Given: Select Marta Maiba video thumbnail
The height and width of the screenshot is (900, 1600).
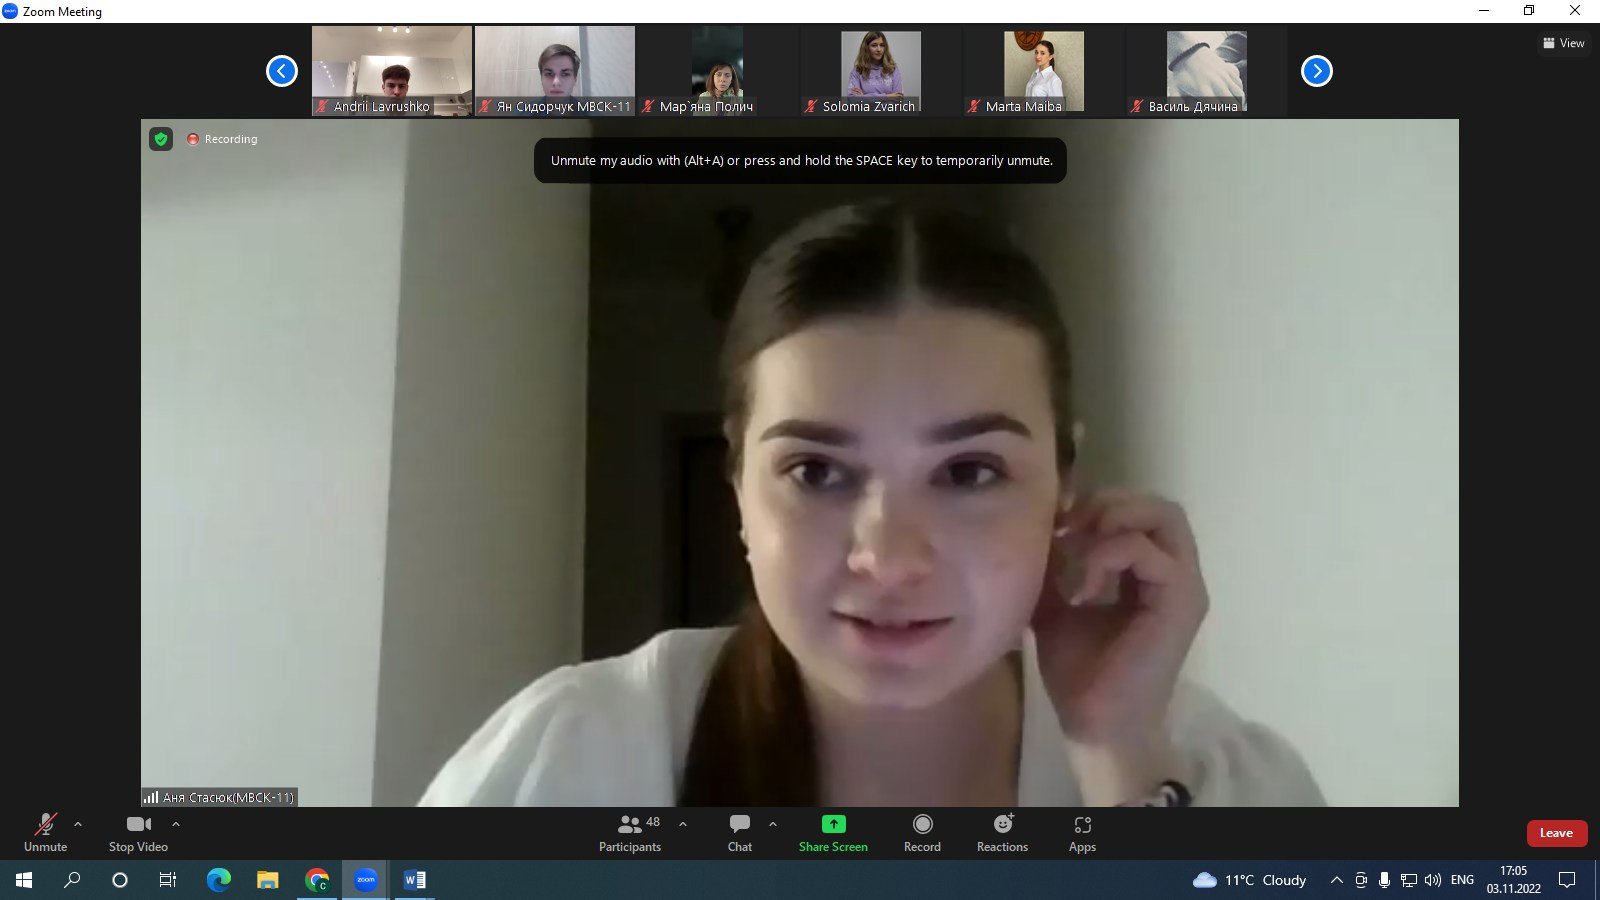Looking at the screenshot, I should (1044, 71).
